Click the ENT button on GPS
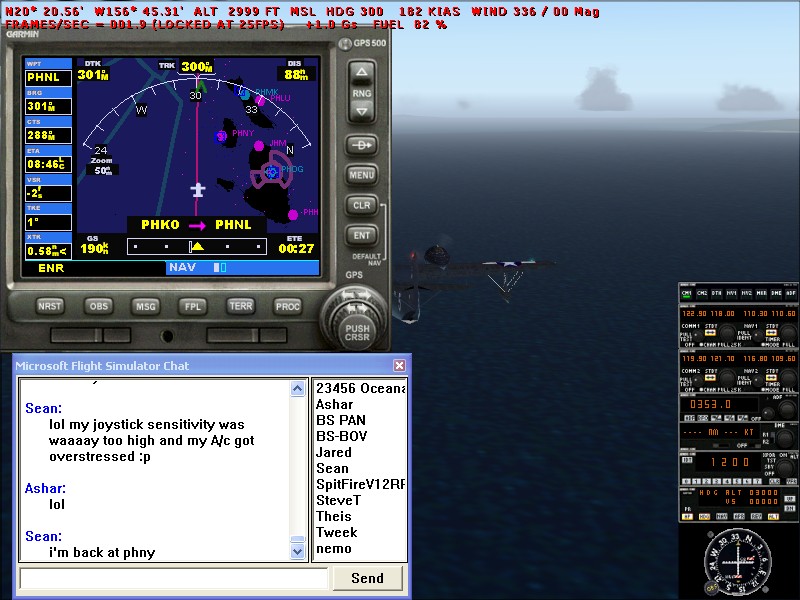Screen dimensions: 800x600 click(x=361, y=235)
